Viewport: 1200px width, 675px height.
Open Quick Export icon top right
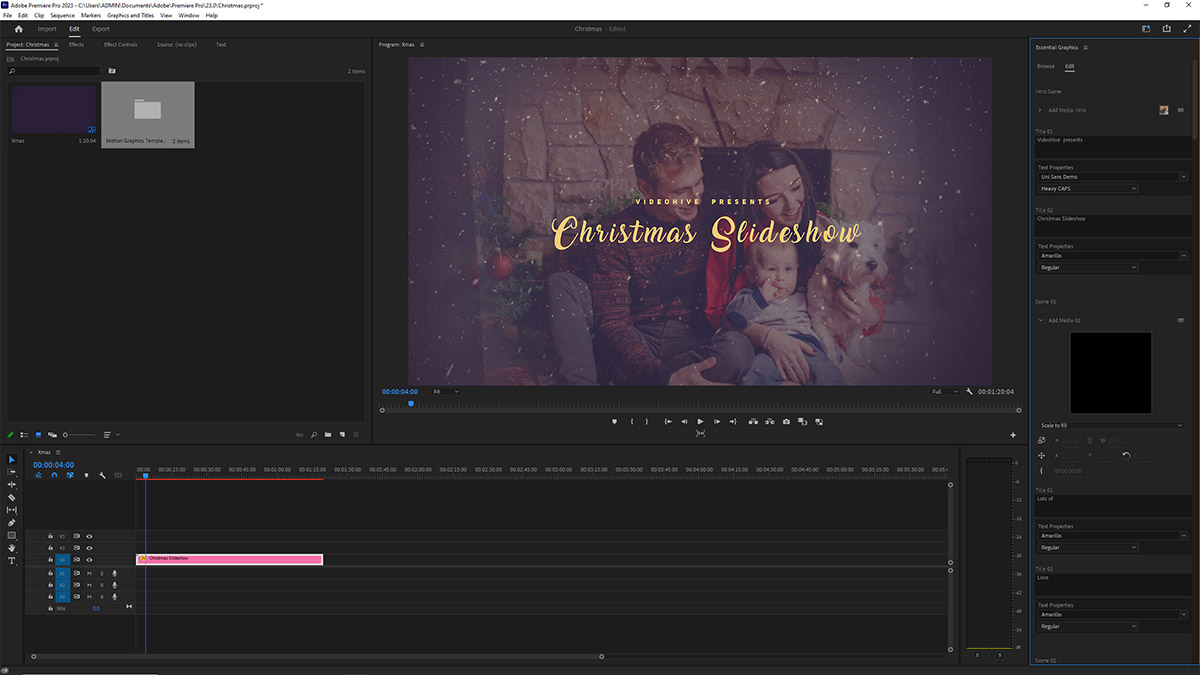pyautogui.click(x=1167, y=29)
